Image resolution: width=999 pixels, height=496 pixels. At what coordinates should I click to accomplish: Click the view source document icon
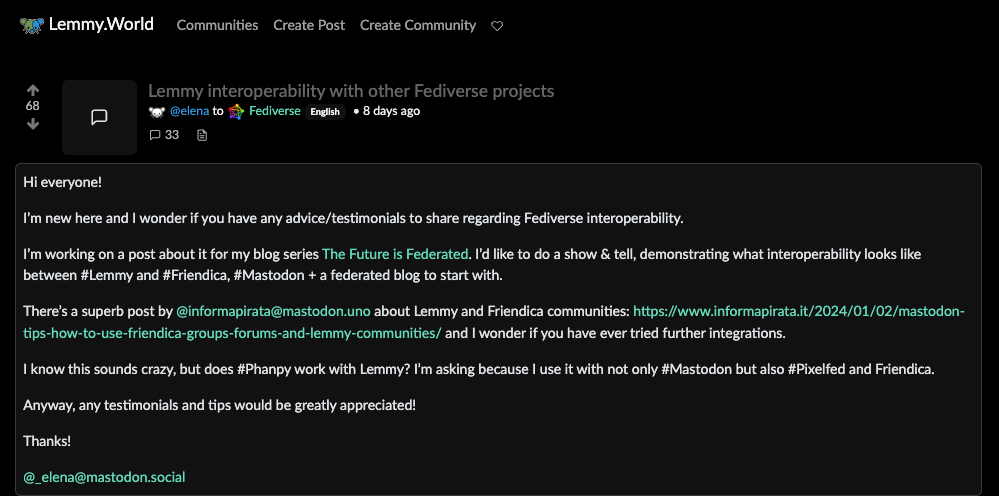pyautogui.click(x=202, y=135)
